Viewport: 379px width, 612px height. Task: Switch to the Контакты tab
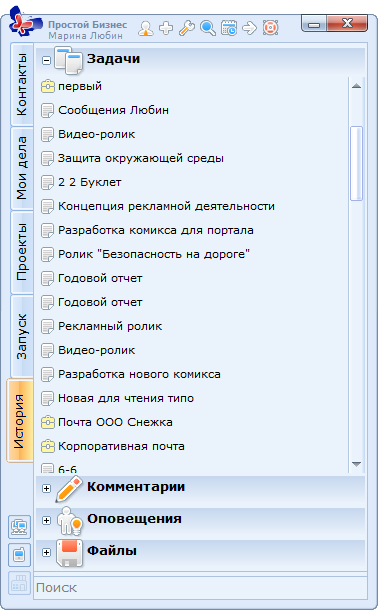[22, 84]
